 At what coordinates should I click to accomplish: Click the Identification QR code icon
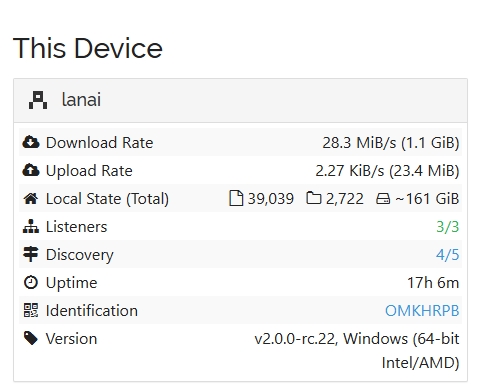(x=31, y=310)
